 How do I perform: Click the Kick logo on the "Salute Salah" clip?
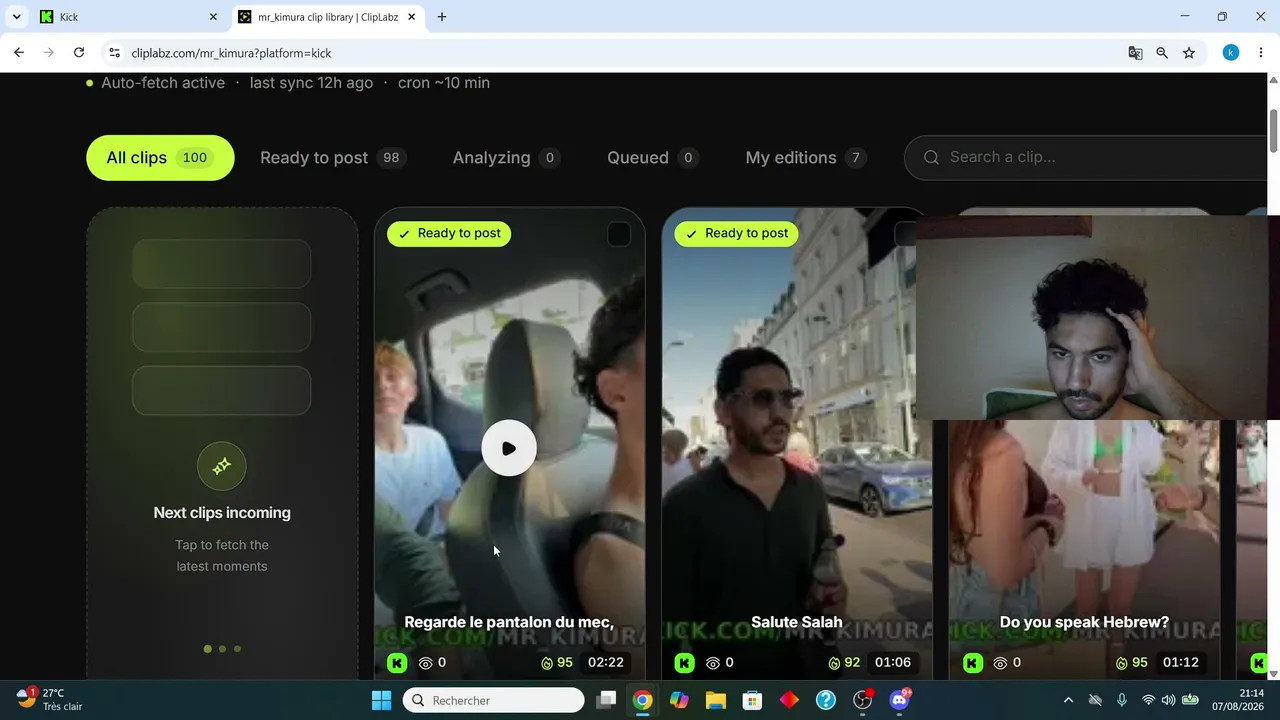coord(684,662)
